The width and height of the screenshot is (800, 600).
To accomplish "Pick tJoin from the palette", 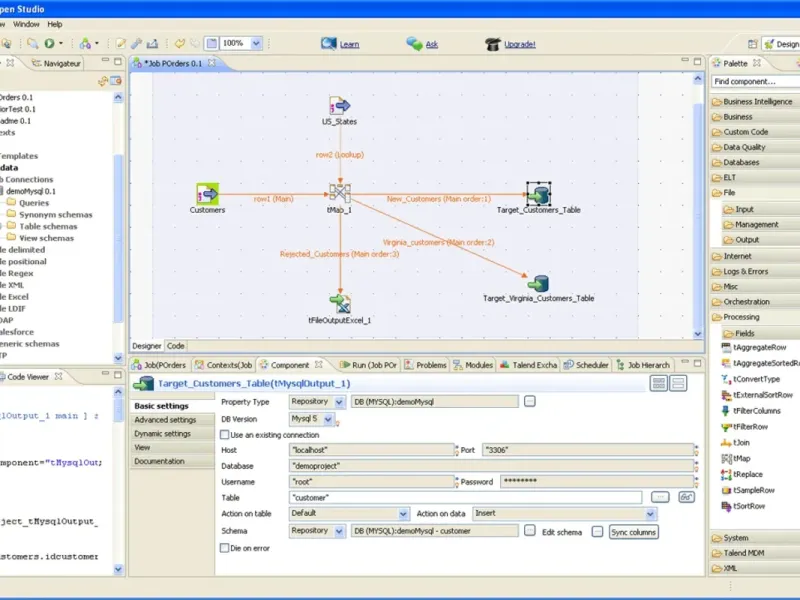I will [735, 442].
